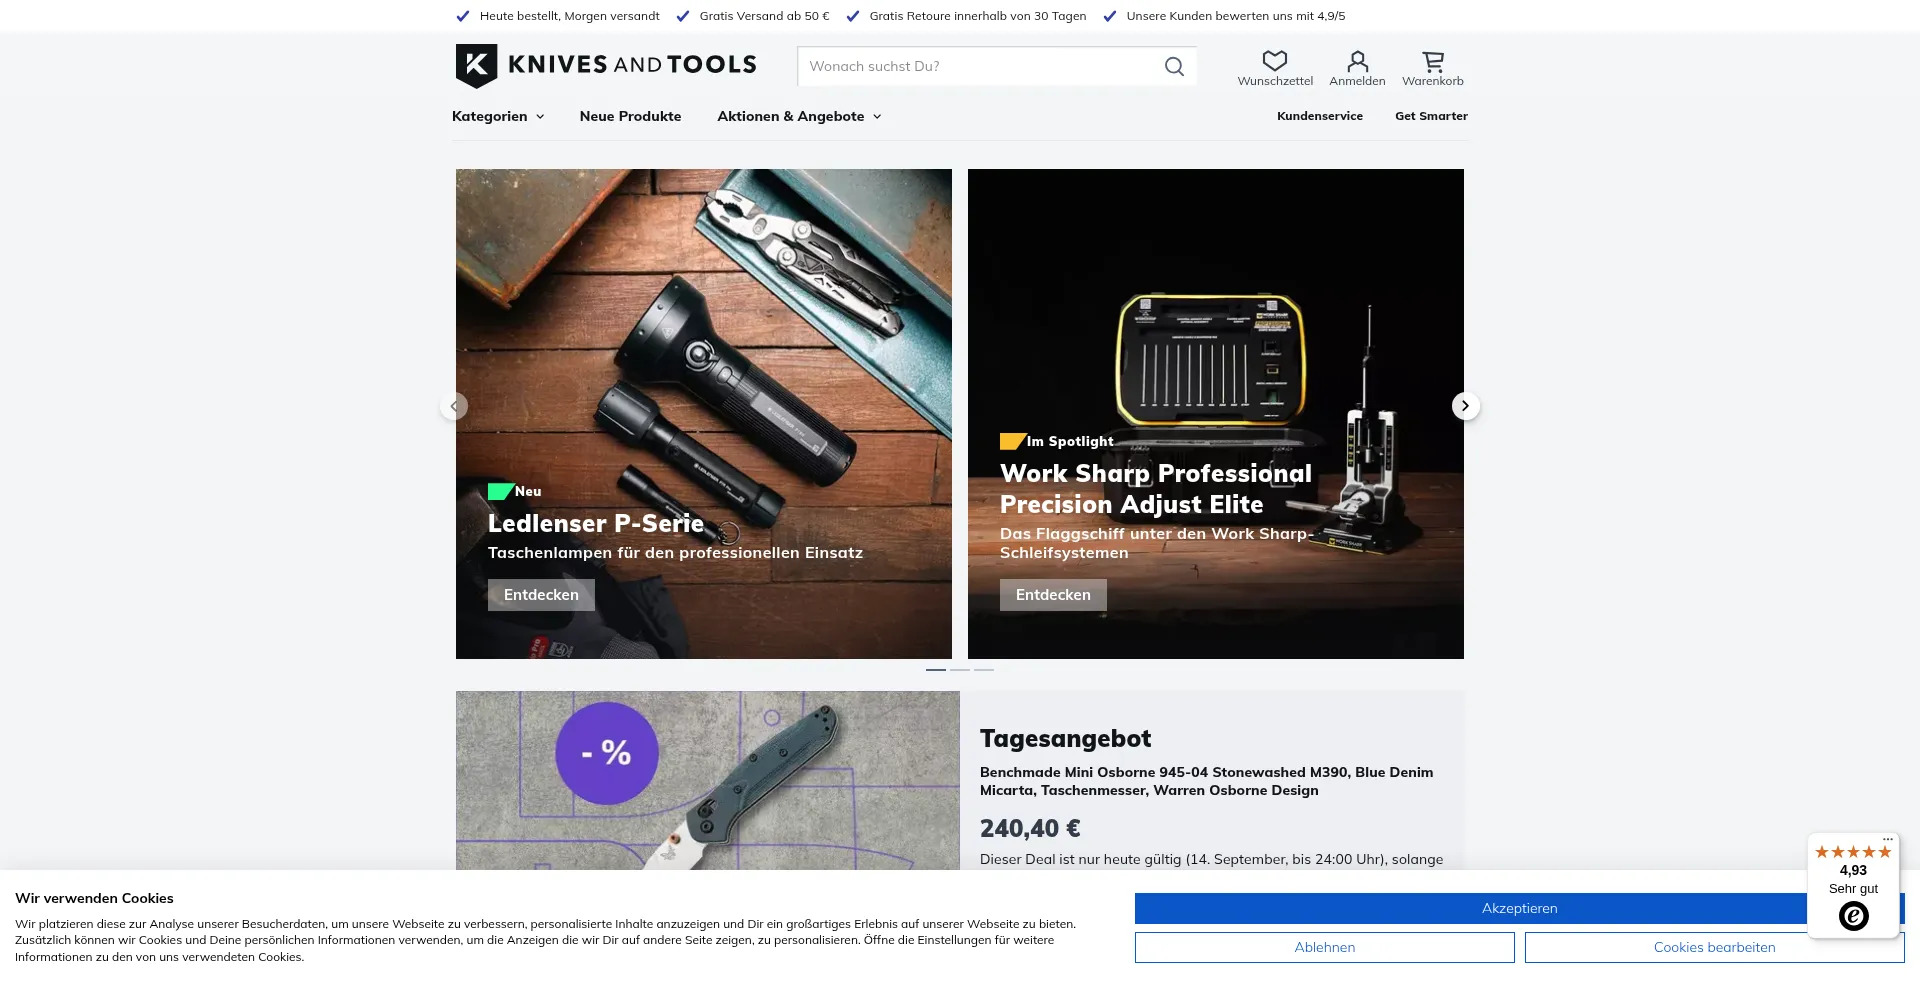Click 'Heute bestellt, Morgen versandt' text

[x=569, y=16]
